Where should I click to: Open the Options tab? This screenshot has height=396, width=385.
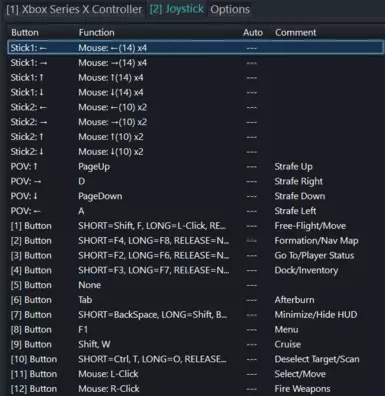tap(230, 9)
